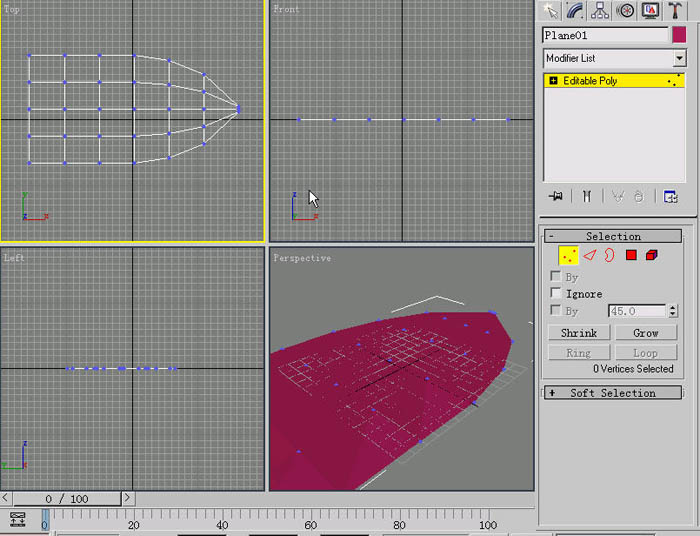Click the Shrink button
Image resolution: width=700 pixels, height=536 pixels.
point(579,333)
